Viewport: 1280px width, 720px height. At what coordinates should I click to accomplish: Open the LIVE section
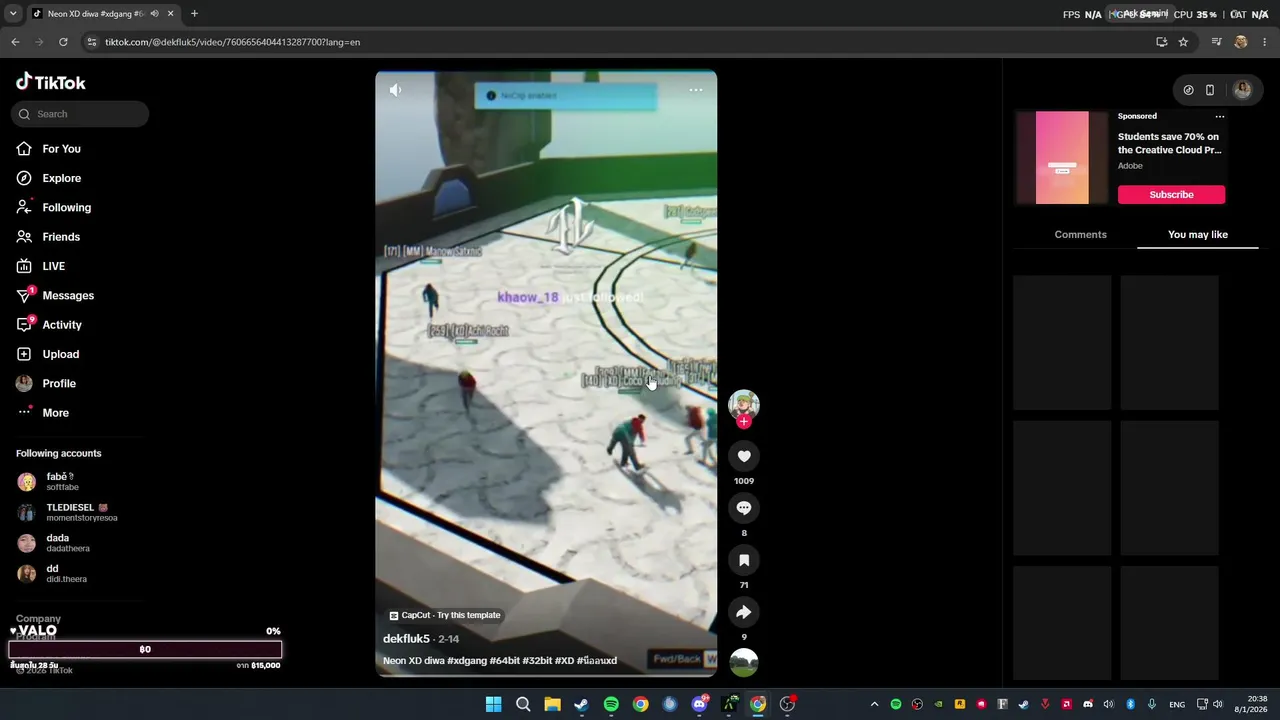tap(54, 266)
